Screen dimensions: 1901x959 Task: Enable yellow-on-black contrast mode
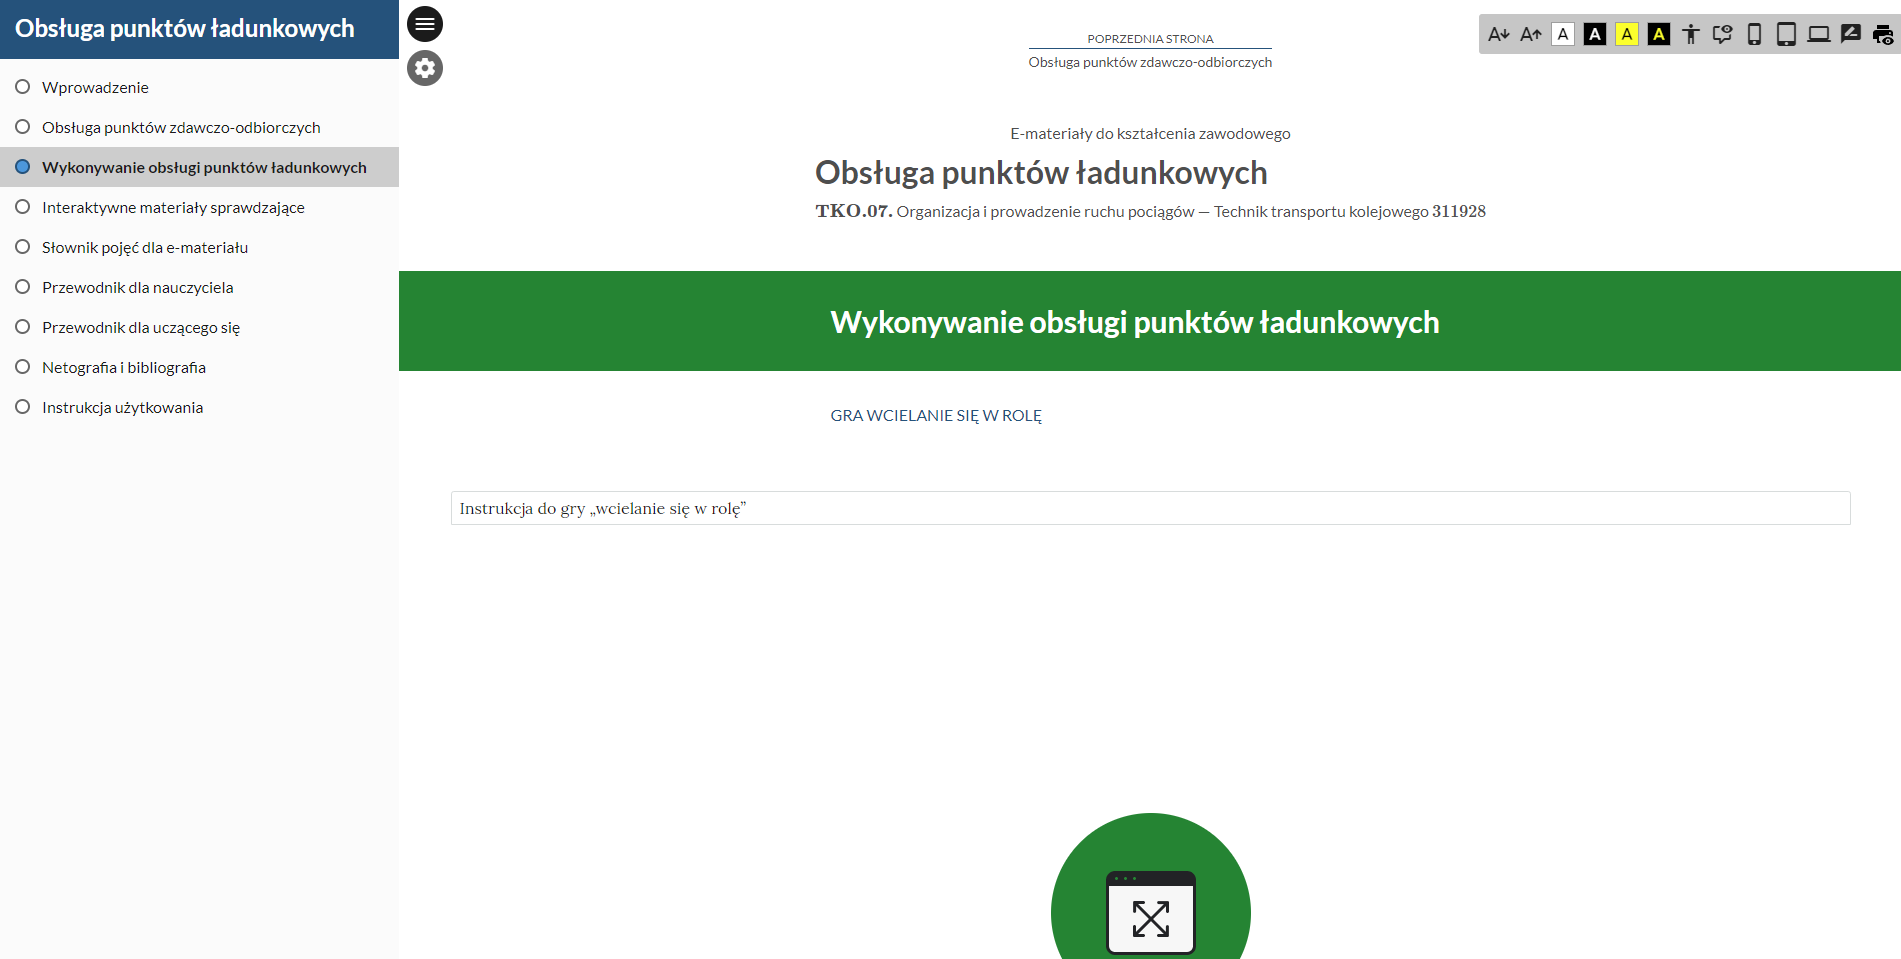point(1659,33)
